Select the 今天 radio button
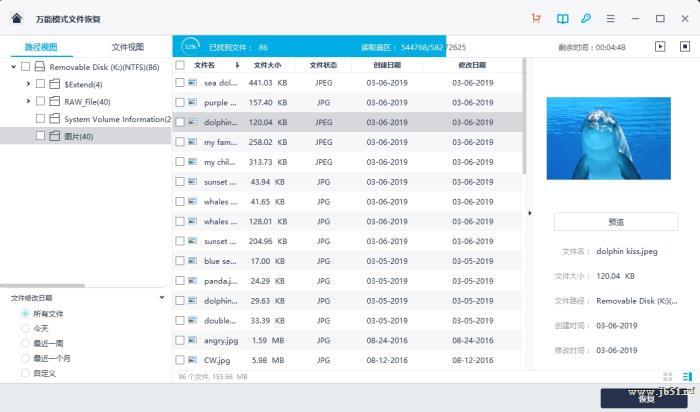700x412 pixels. point(25,329)
